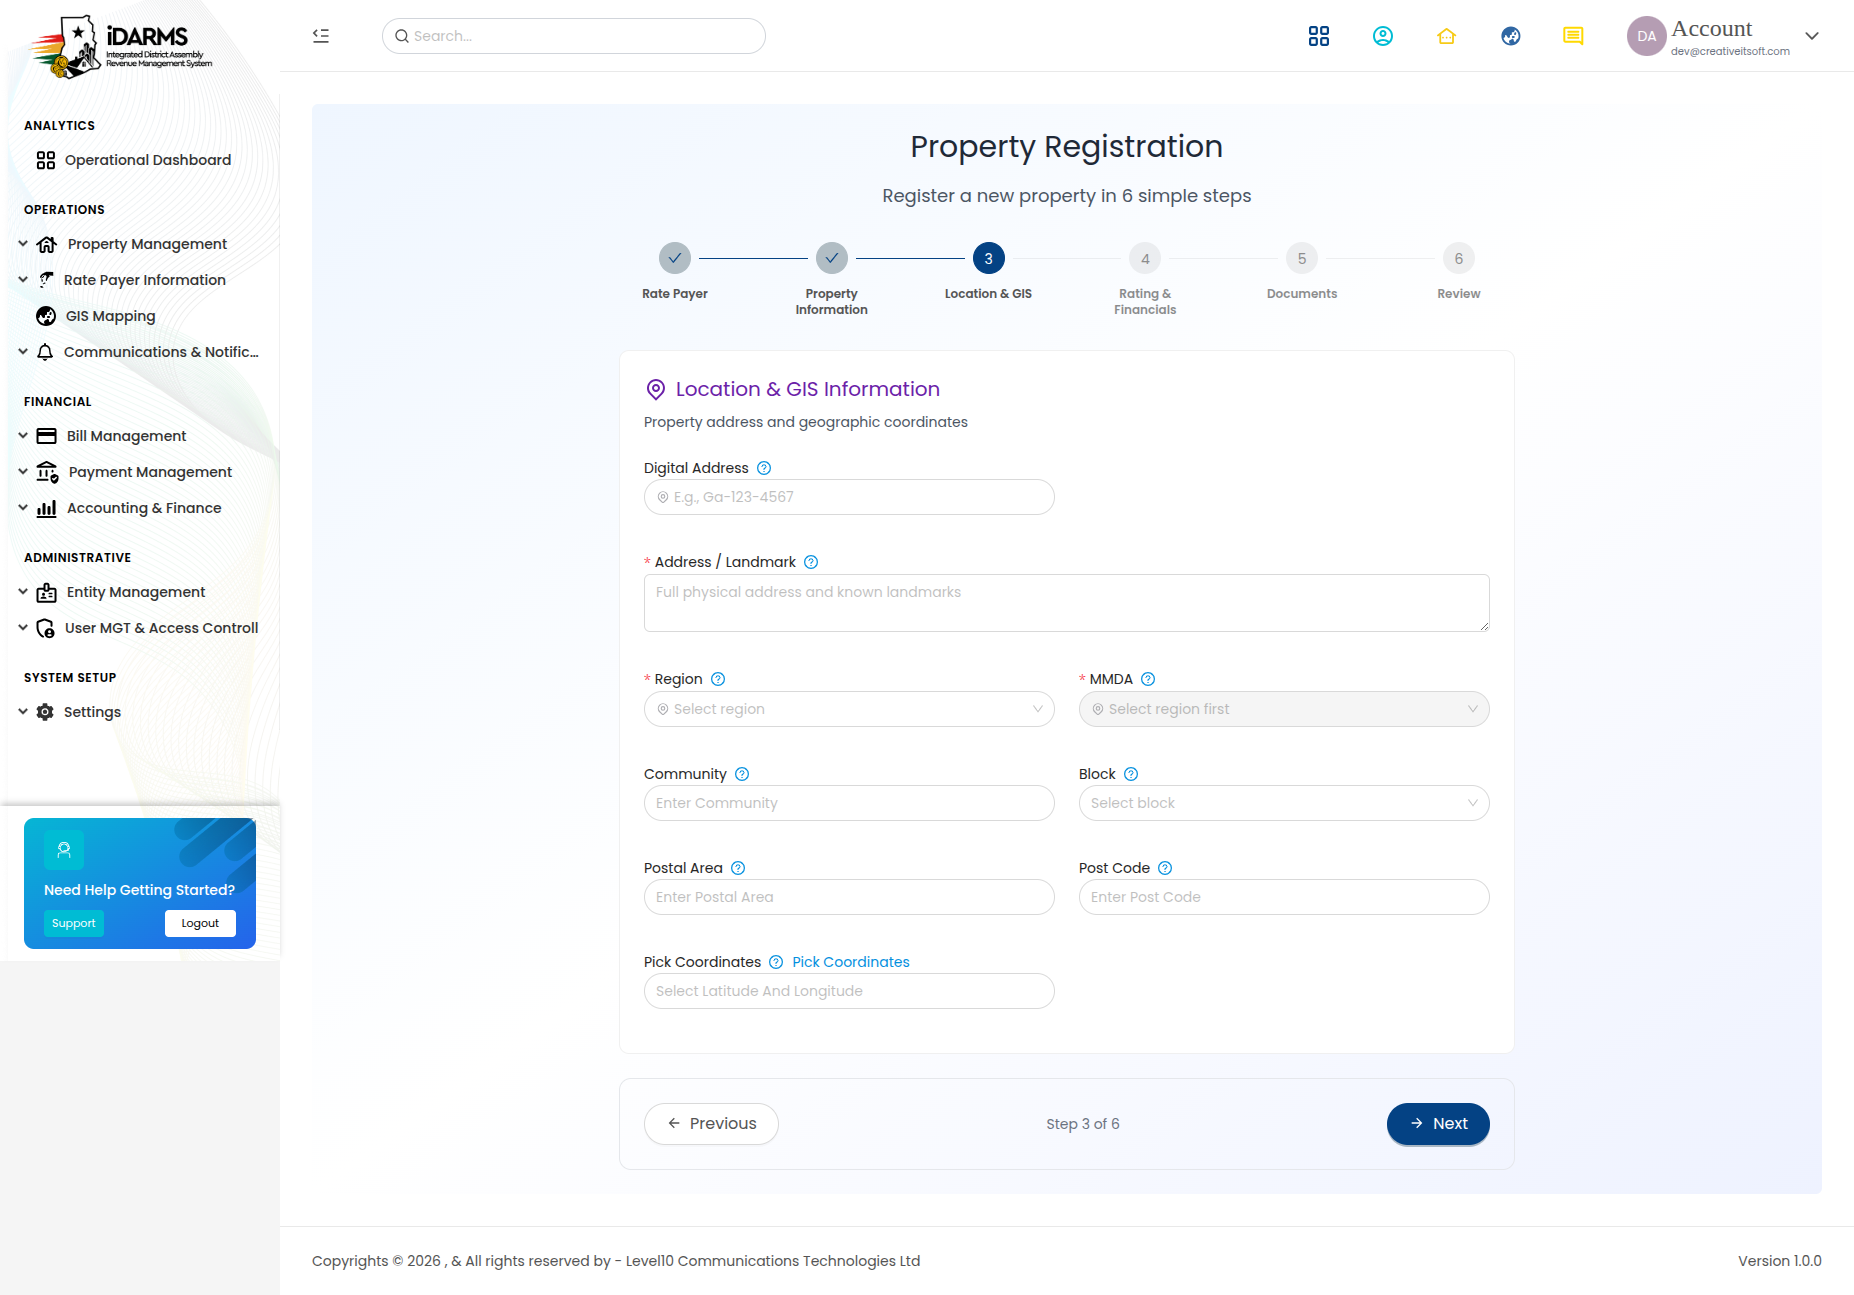Viewport: 1854px width, 1295px height.
Task: Focus the Enter Post Code field
Action: pos(1284,897)
